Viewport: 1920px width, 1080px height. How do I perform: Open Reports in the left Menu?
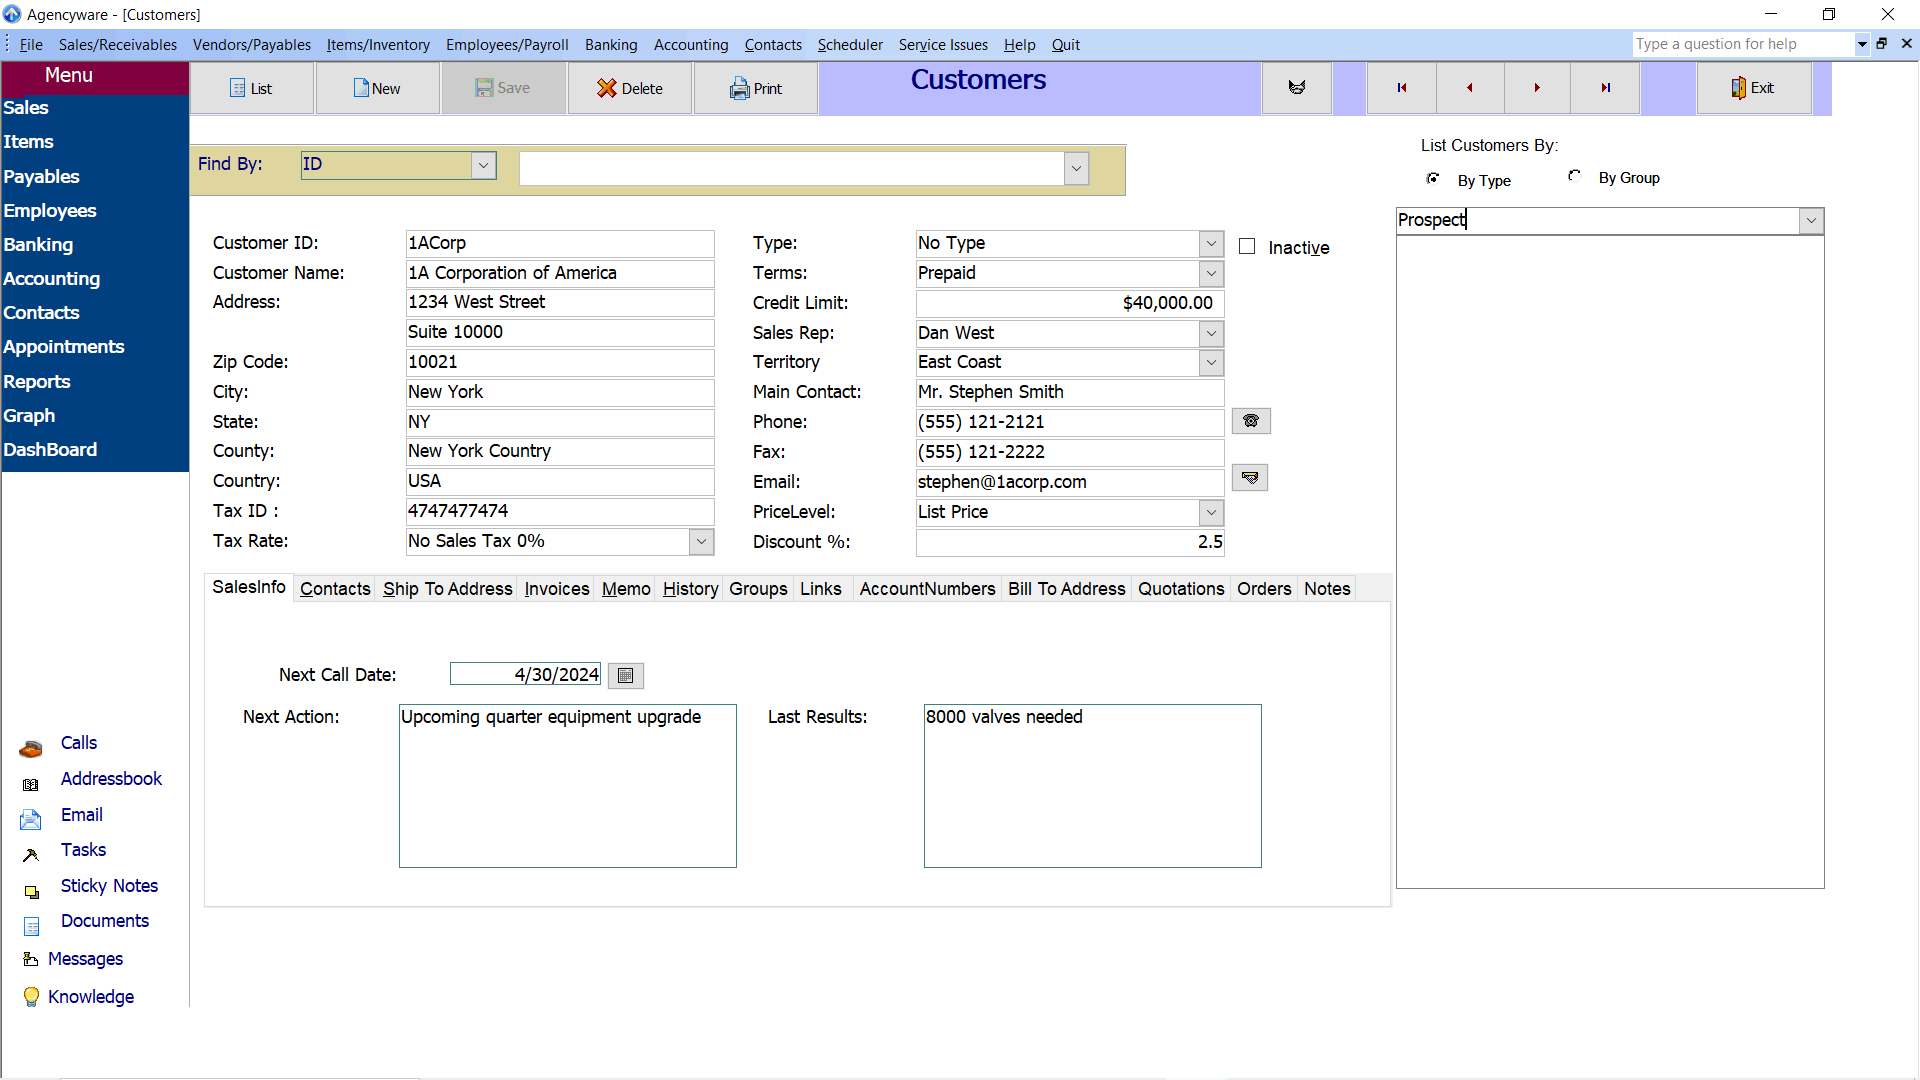37,382
